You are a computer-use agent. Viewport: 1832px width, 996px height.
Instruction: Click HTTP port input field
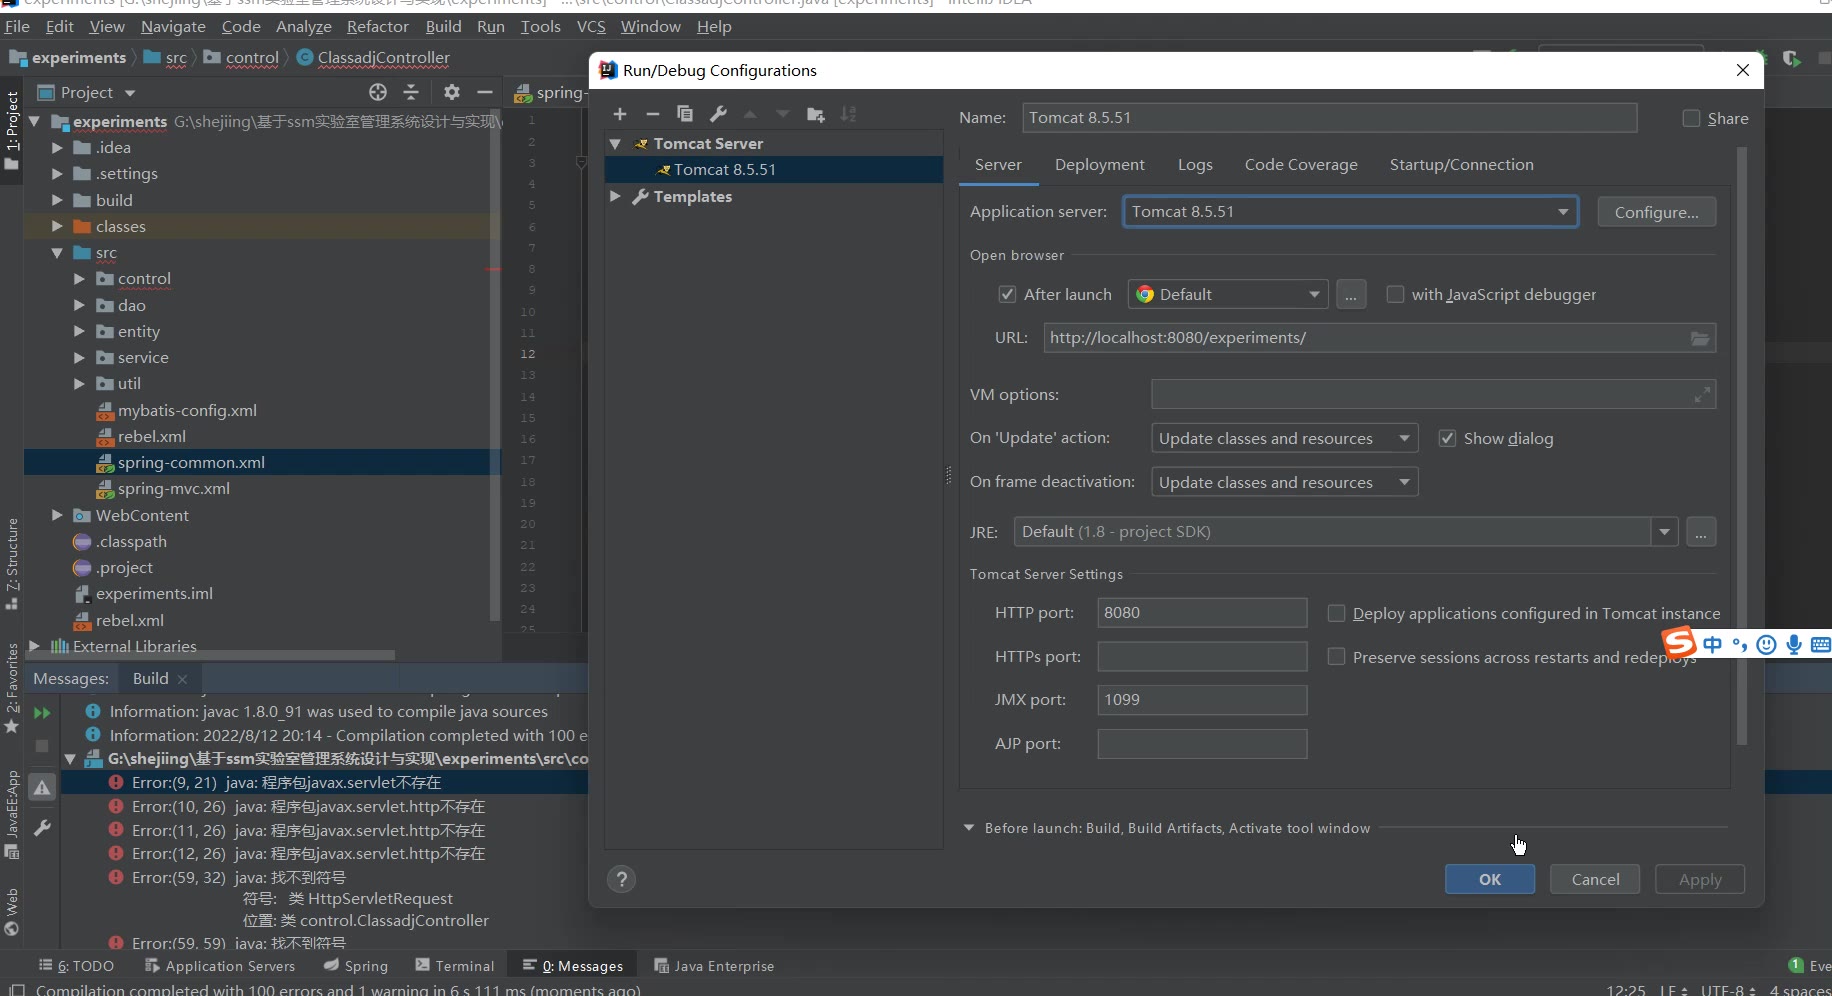tap(1202, 613)
